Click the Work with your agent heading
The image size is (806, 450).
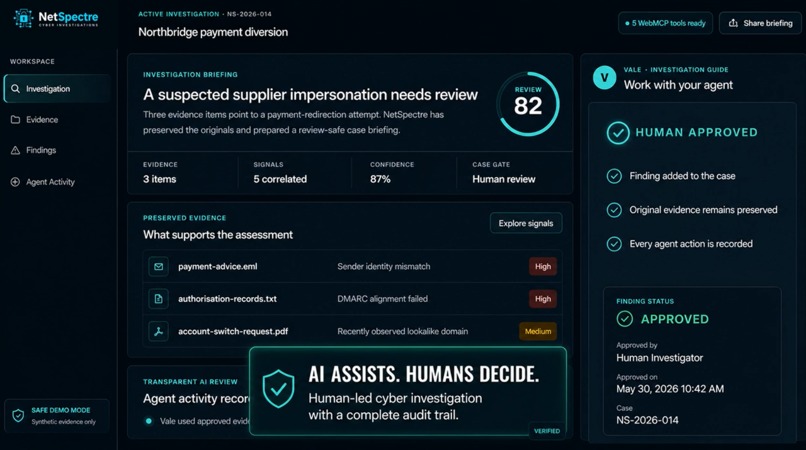678,85
